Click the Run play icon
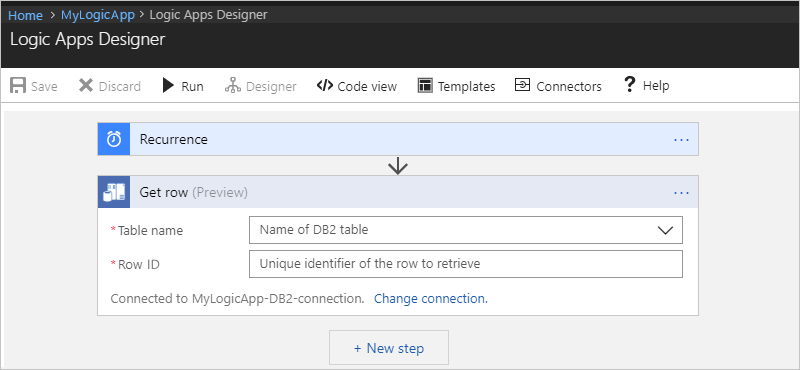Viewport: 800px width, 370px height. coord(168,85)
